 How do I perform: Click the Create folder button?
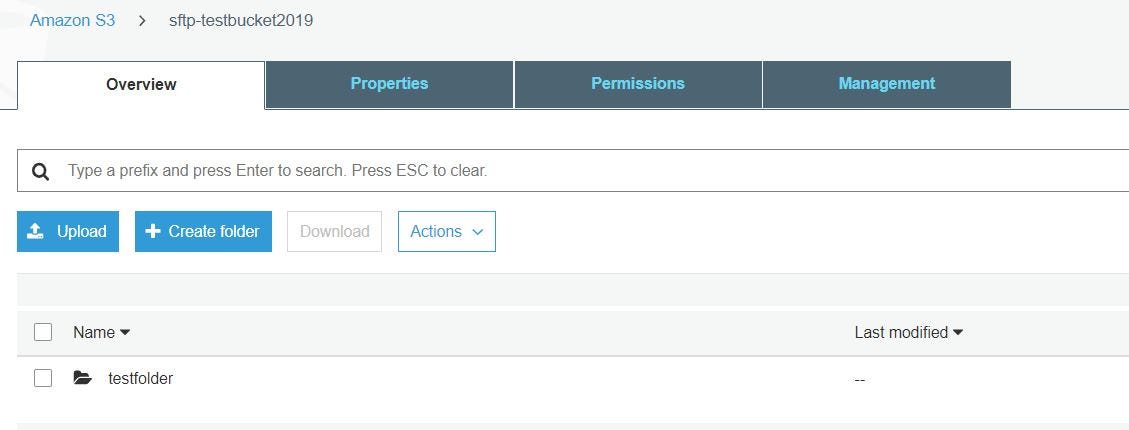(x=203, y=231)
